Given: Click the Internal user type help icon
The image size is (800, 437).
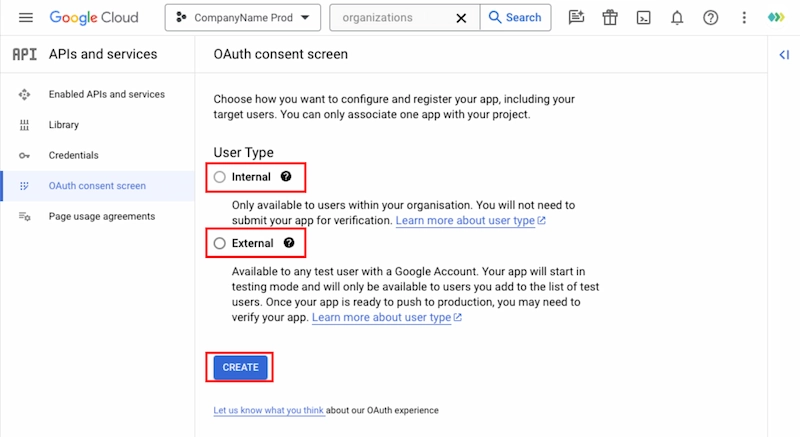Looking at the screenshot, I should 286,176.
